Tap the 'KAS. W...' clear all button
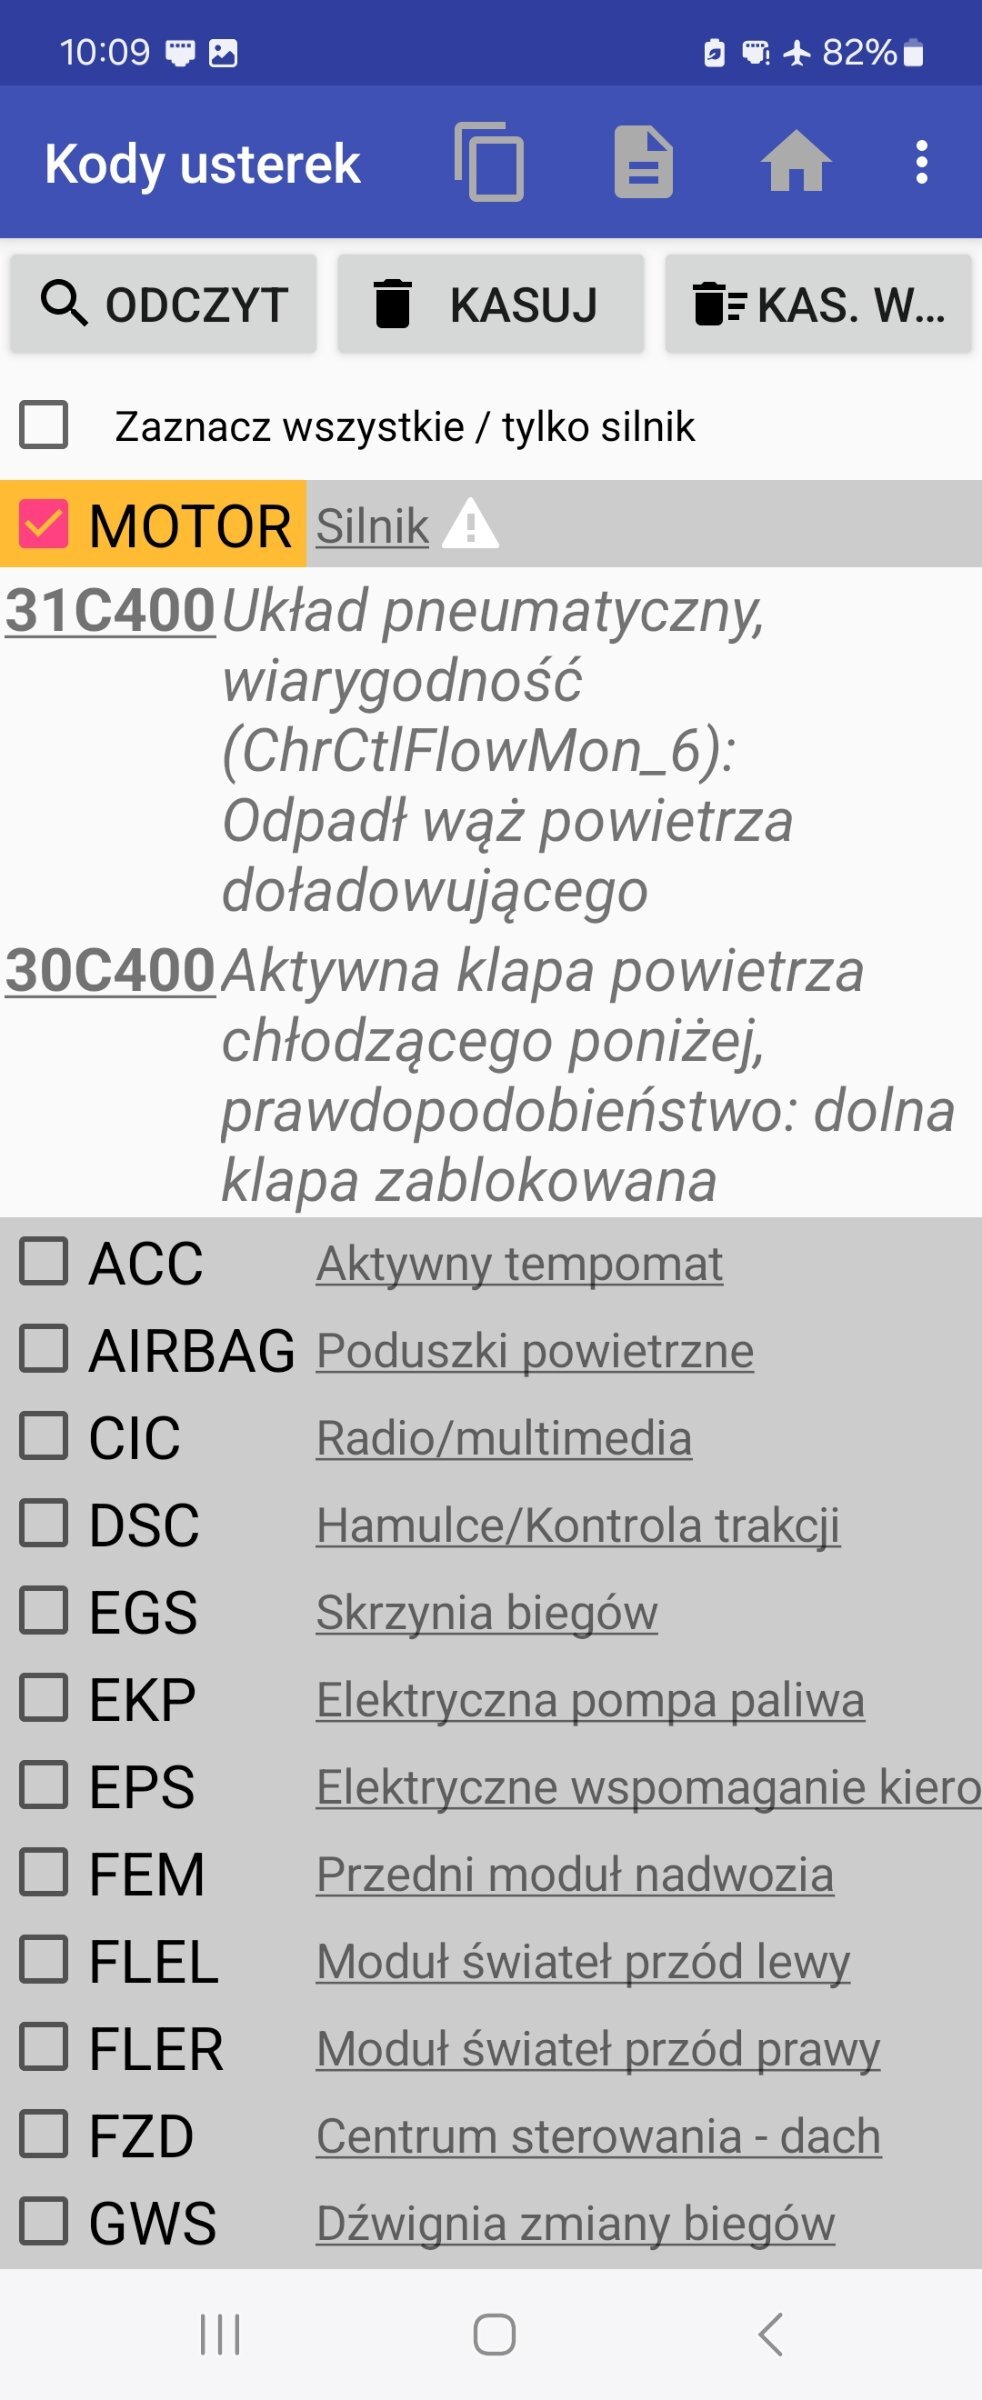Image resolution: width=982 pixels, height=2400 pixels. pyautogui.click(x=818, y=304)
